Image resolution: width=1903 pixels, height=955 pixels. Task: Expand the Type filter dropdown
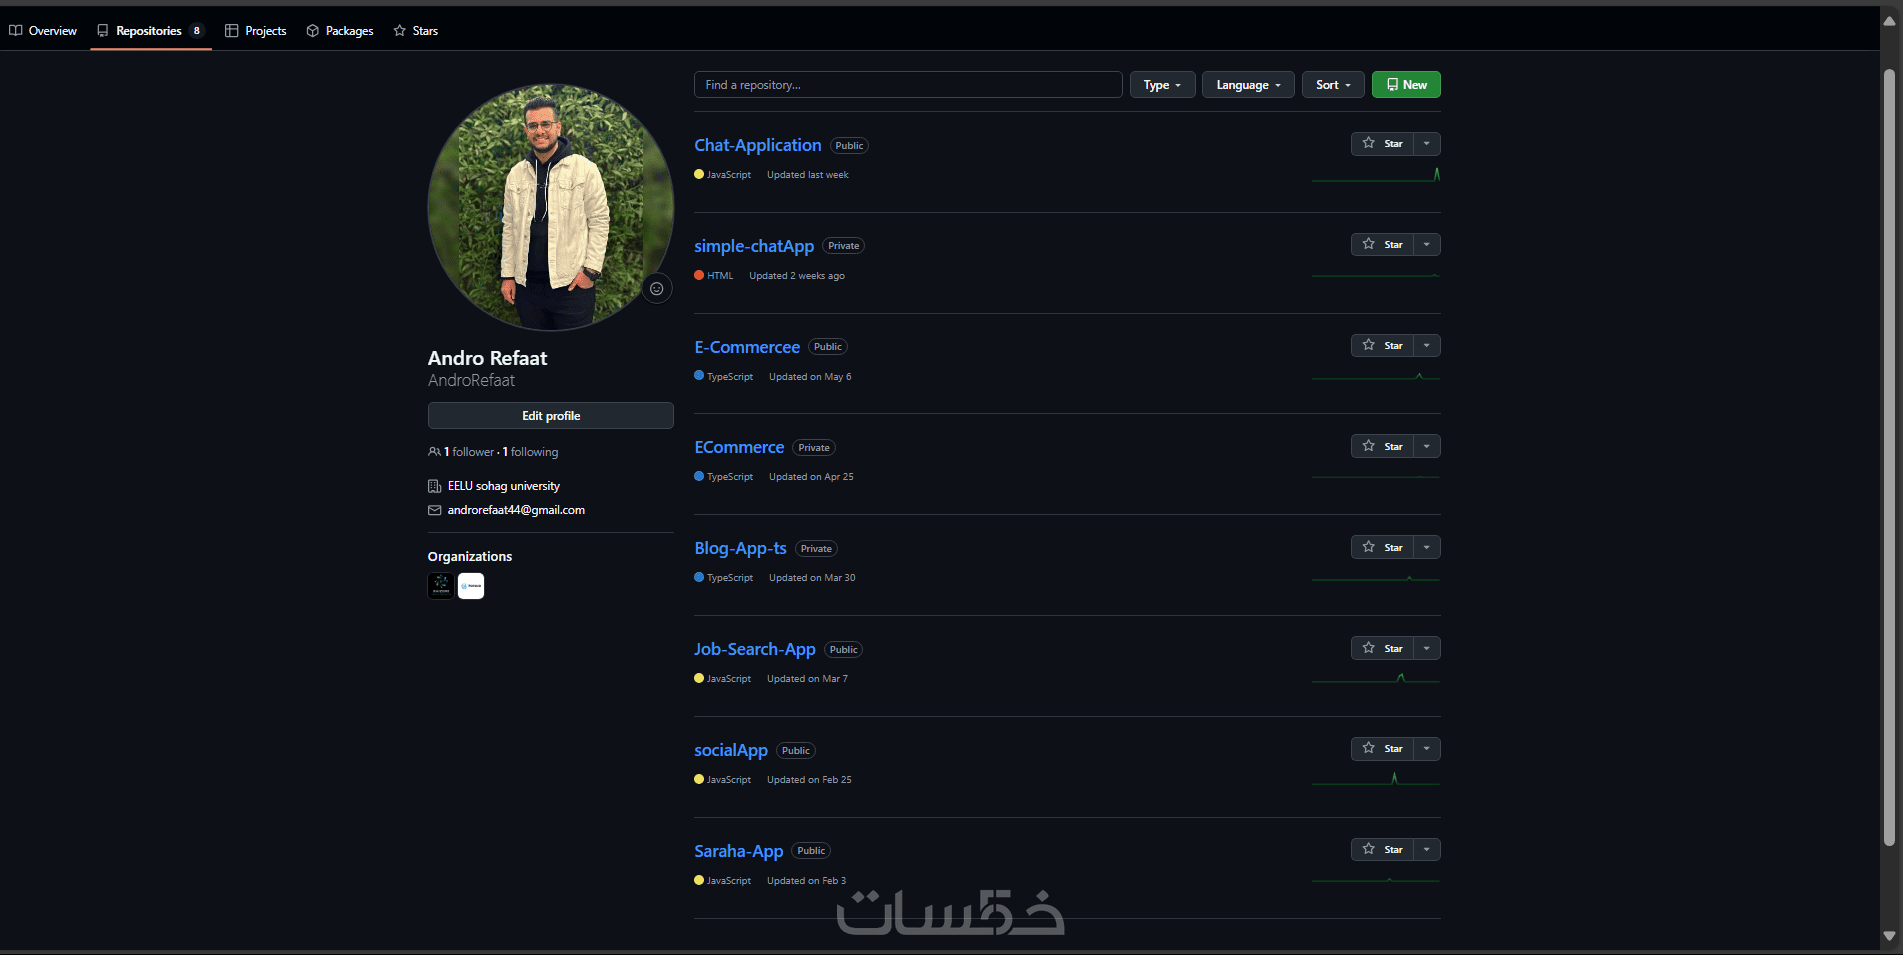point(1162,85)
